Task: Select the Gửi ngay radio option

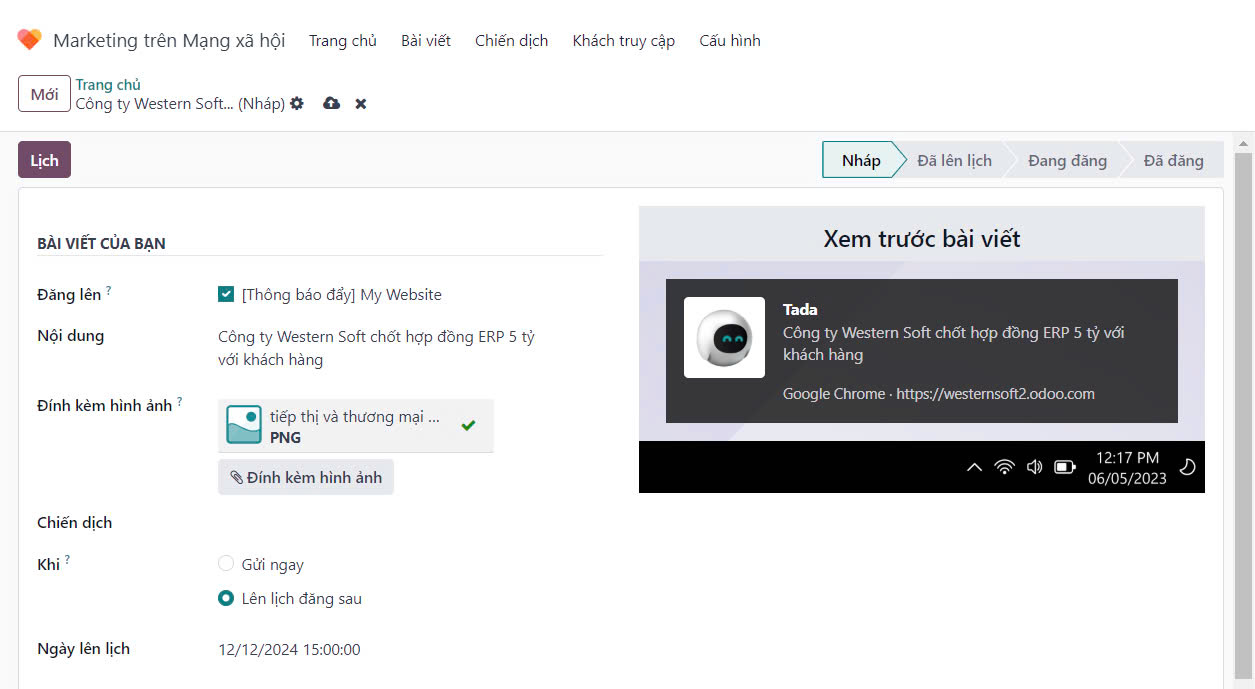Action: (x=226, y=564)
